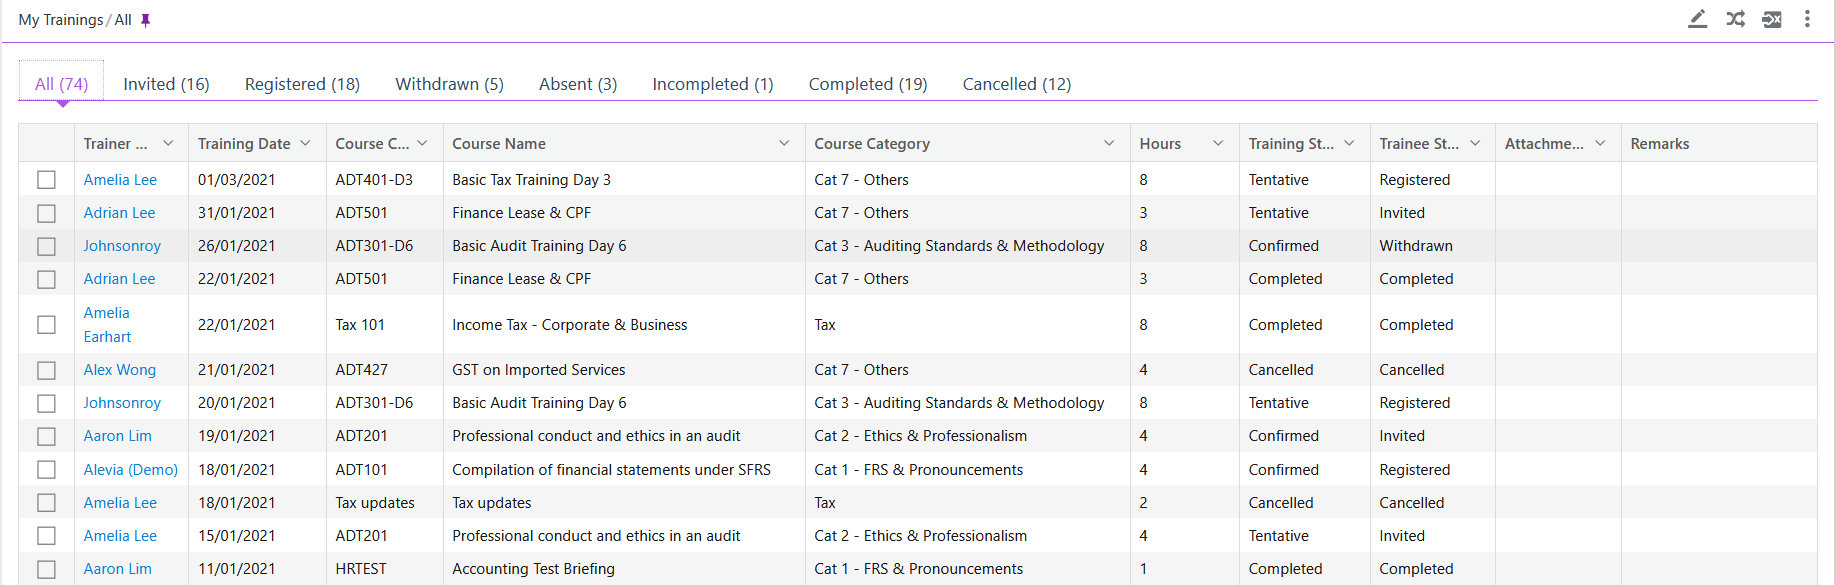
Task: Select the ADT101 course code cell
Action: tap(361, 470)
